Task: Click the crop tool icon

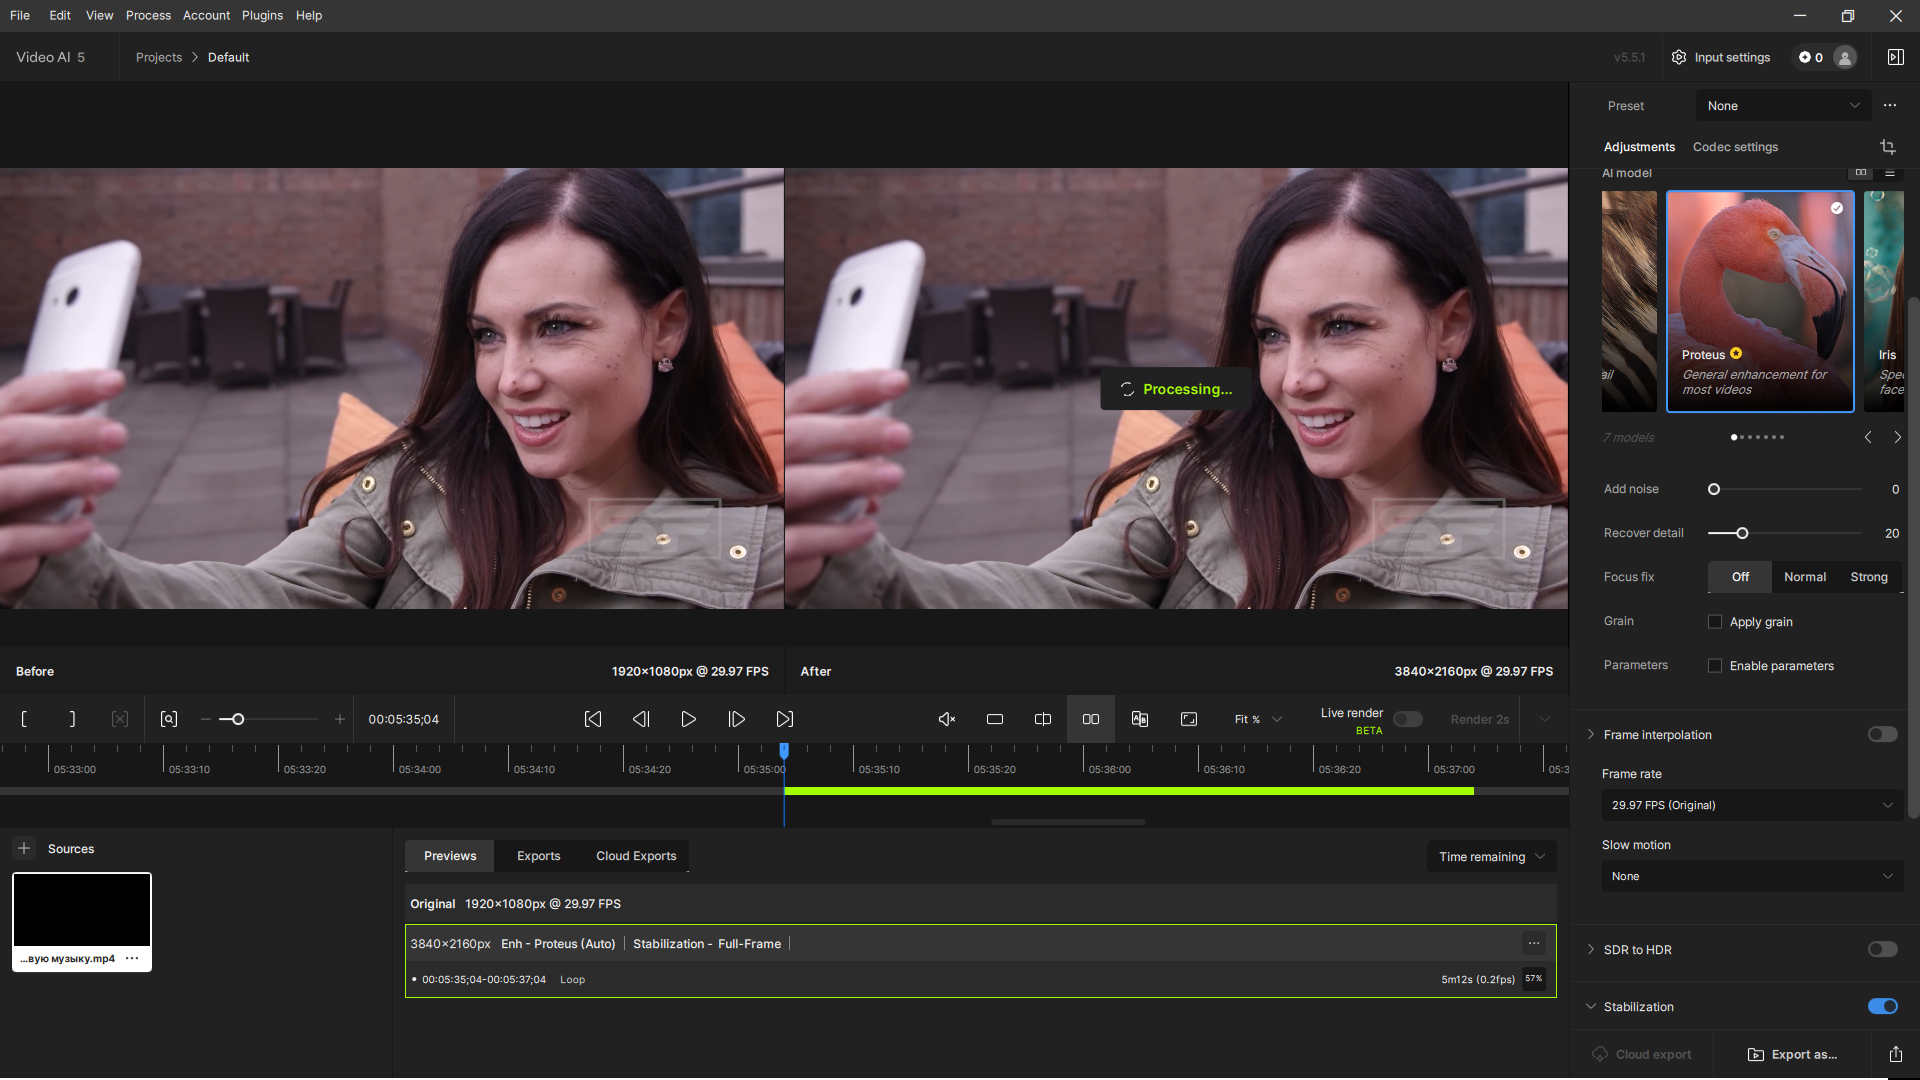Action: (1887, 147)
